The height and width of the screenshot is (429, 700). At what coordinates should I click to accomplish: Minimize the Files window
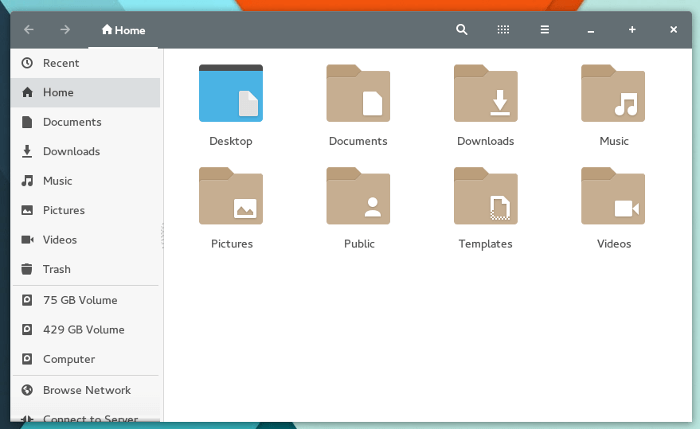591,31
